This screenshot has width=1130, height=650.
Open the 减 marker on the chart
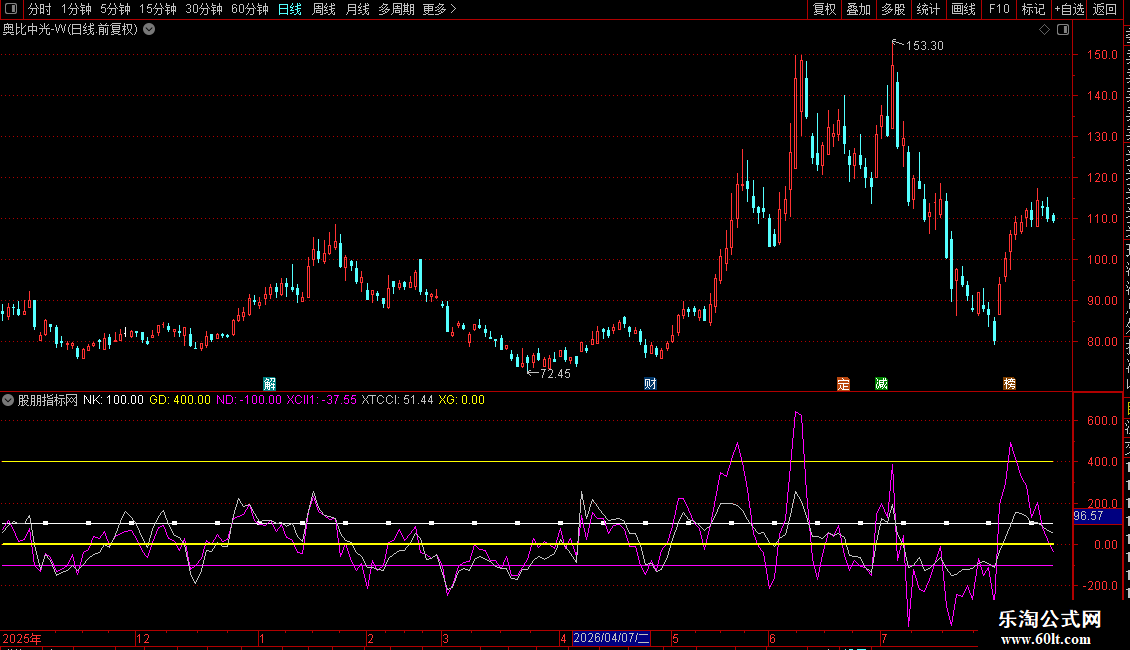[x=881, y=383]
